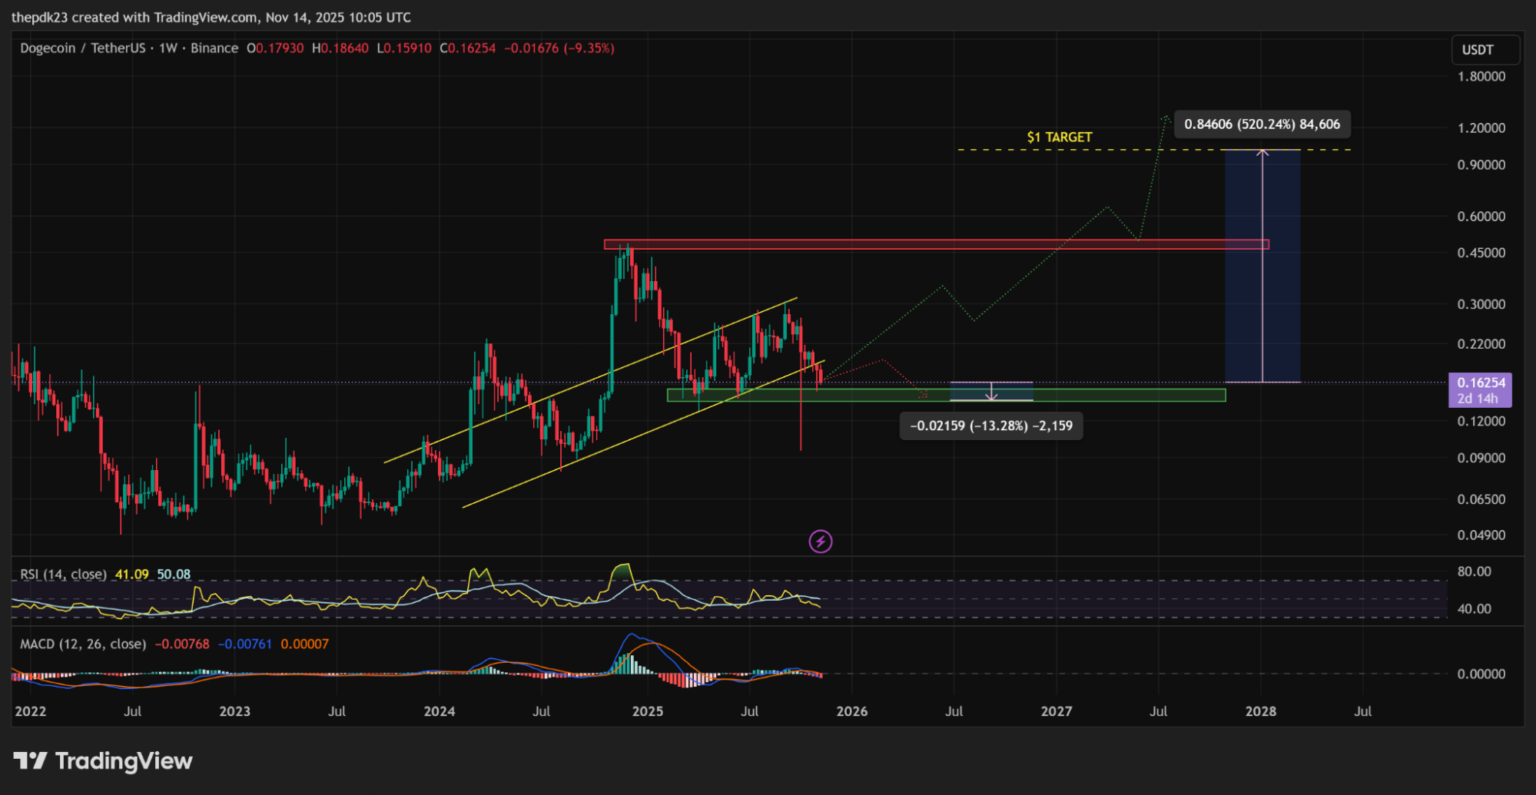This screenshot has width=1536, height=795.
Task: Click the TradingView logo icon
Action: (30, 761)
